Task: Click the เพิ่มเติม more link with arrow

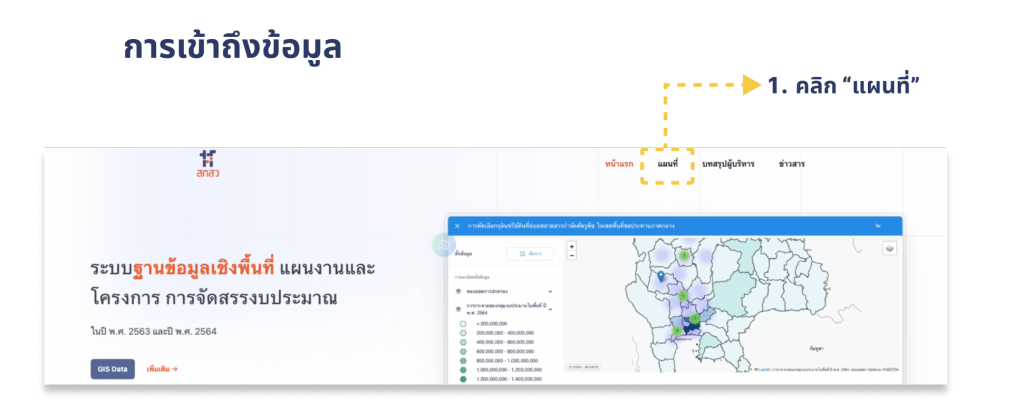Action: (x=162, y=369)
